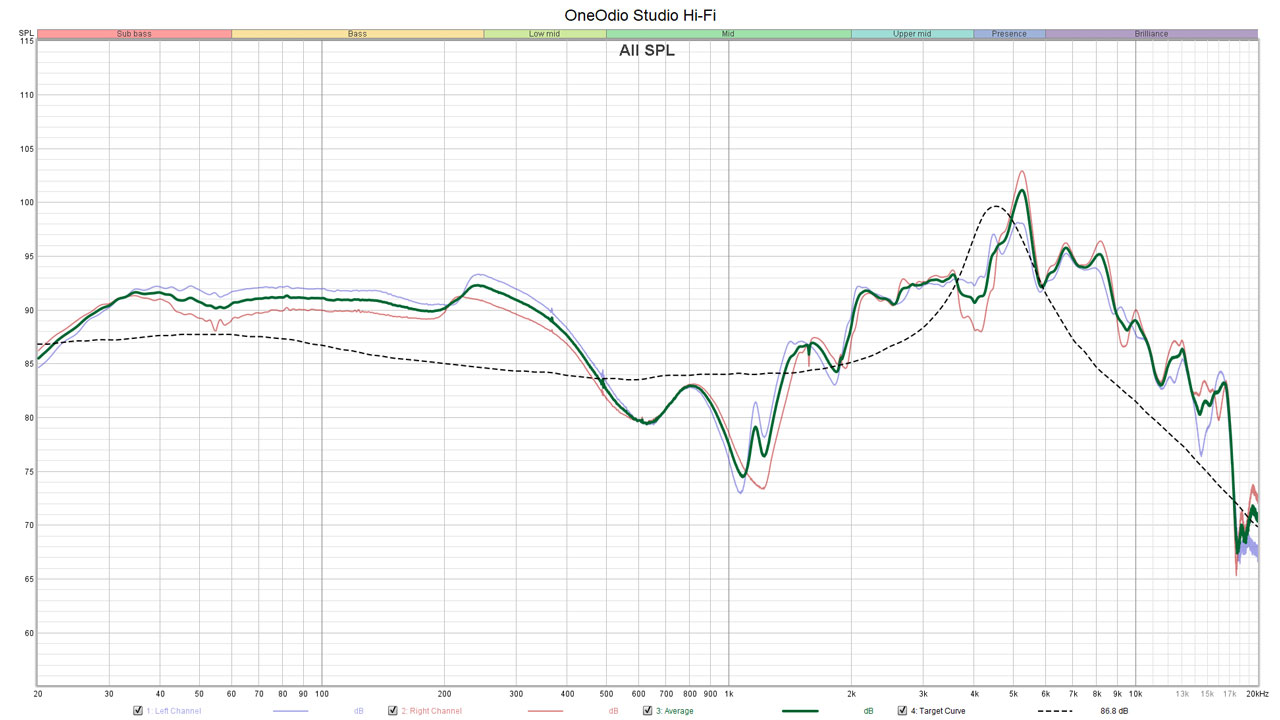Click the Upper mid band label
The width and height of the screenshot is (1280, 720).
click(x=912, y=34)
